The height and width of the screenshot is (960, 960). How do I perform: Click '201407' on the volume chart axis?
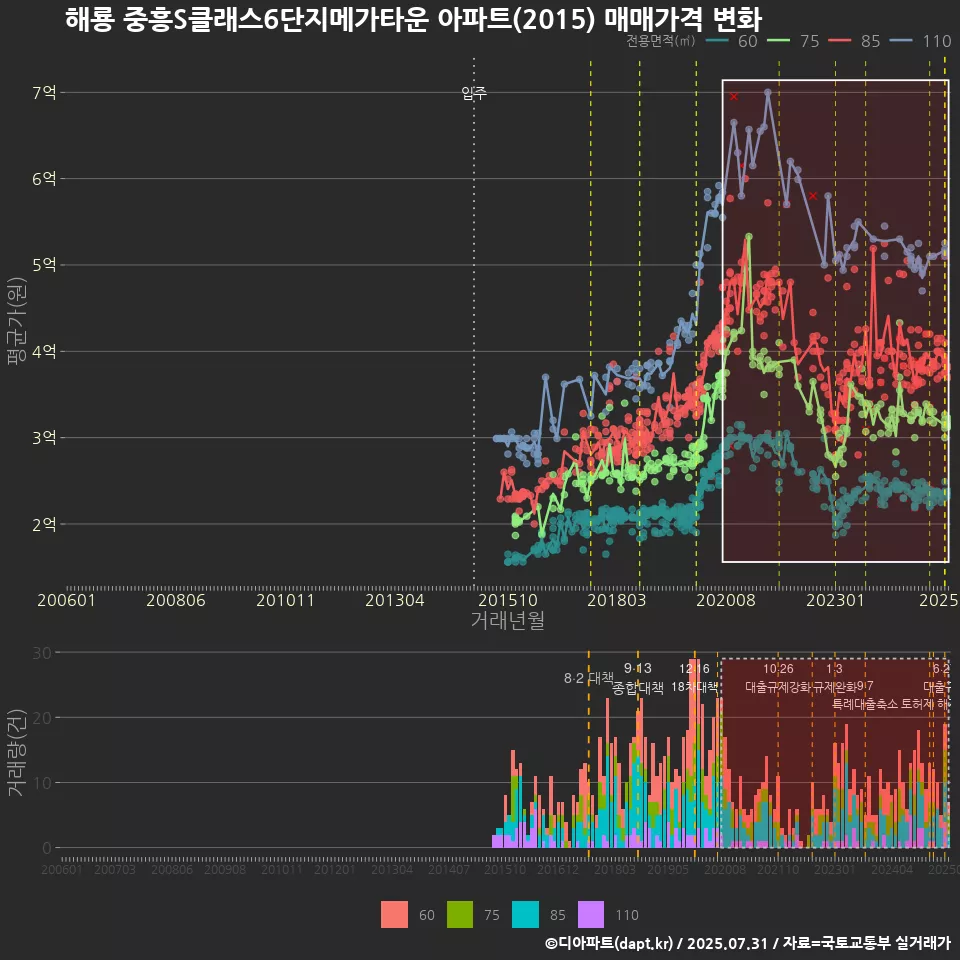pos(449,869)
